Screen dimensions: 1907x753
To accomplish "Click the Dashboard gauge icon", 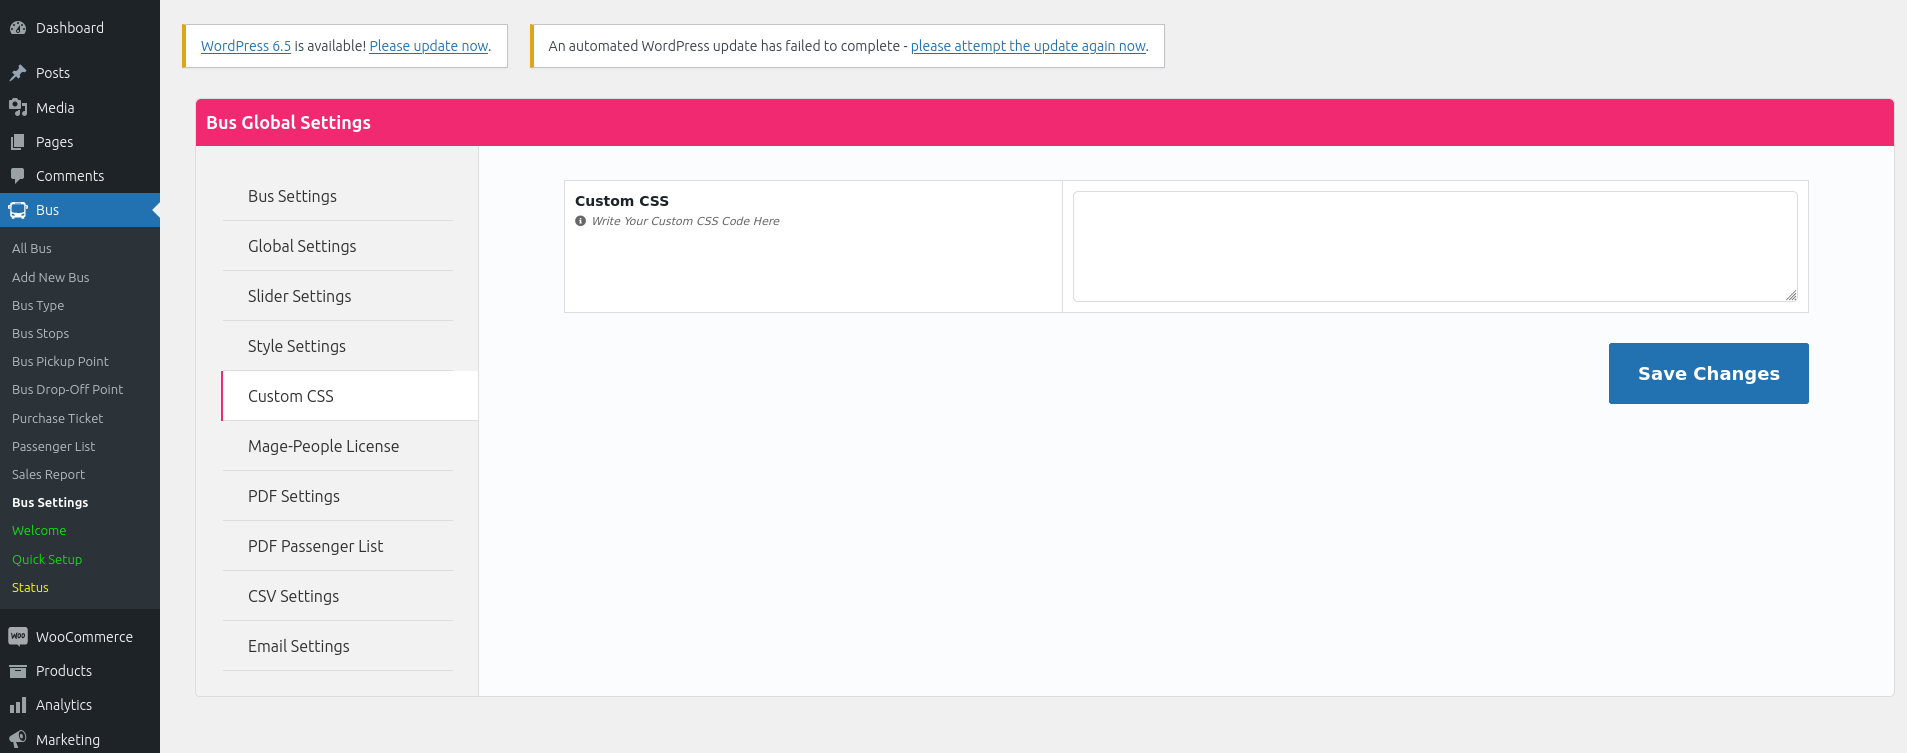I will 18,28.
